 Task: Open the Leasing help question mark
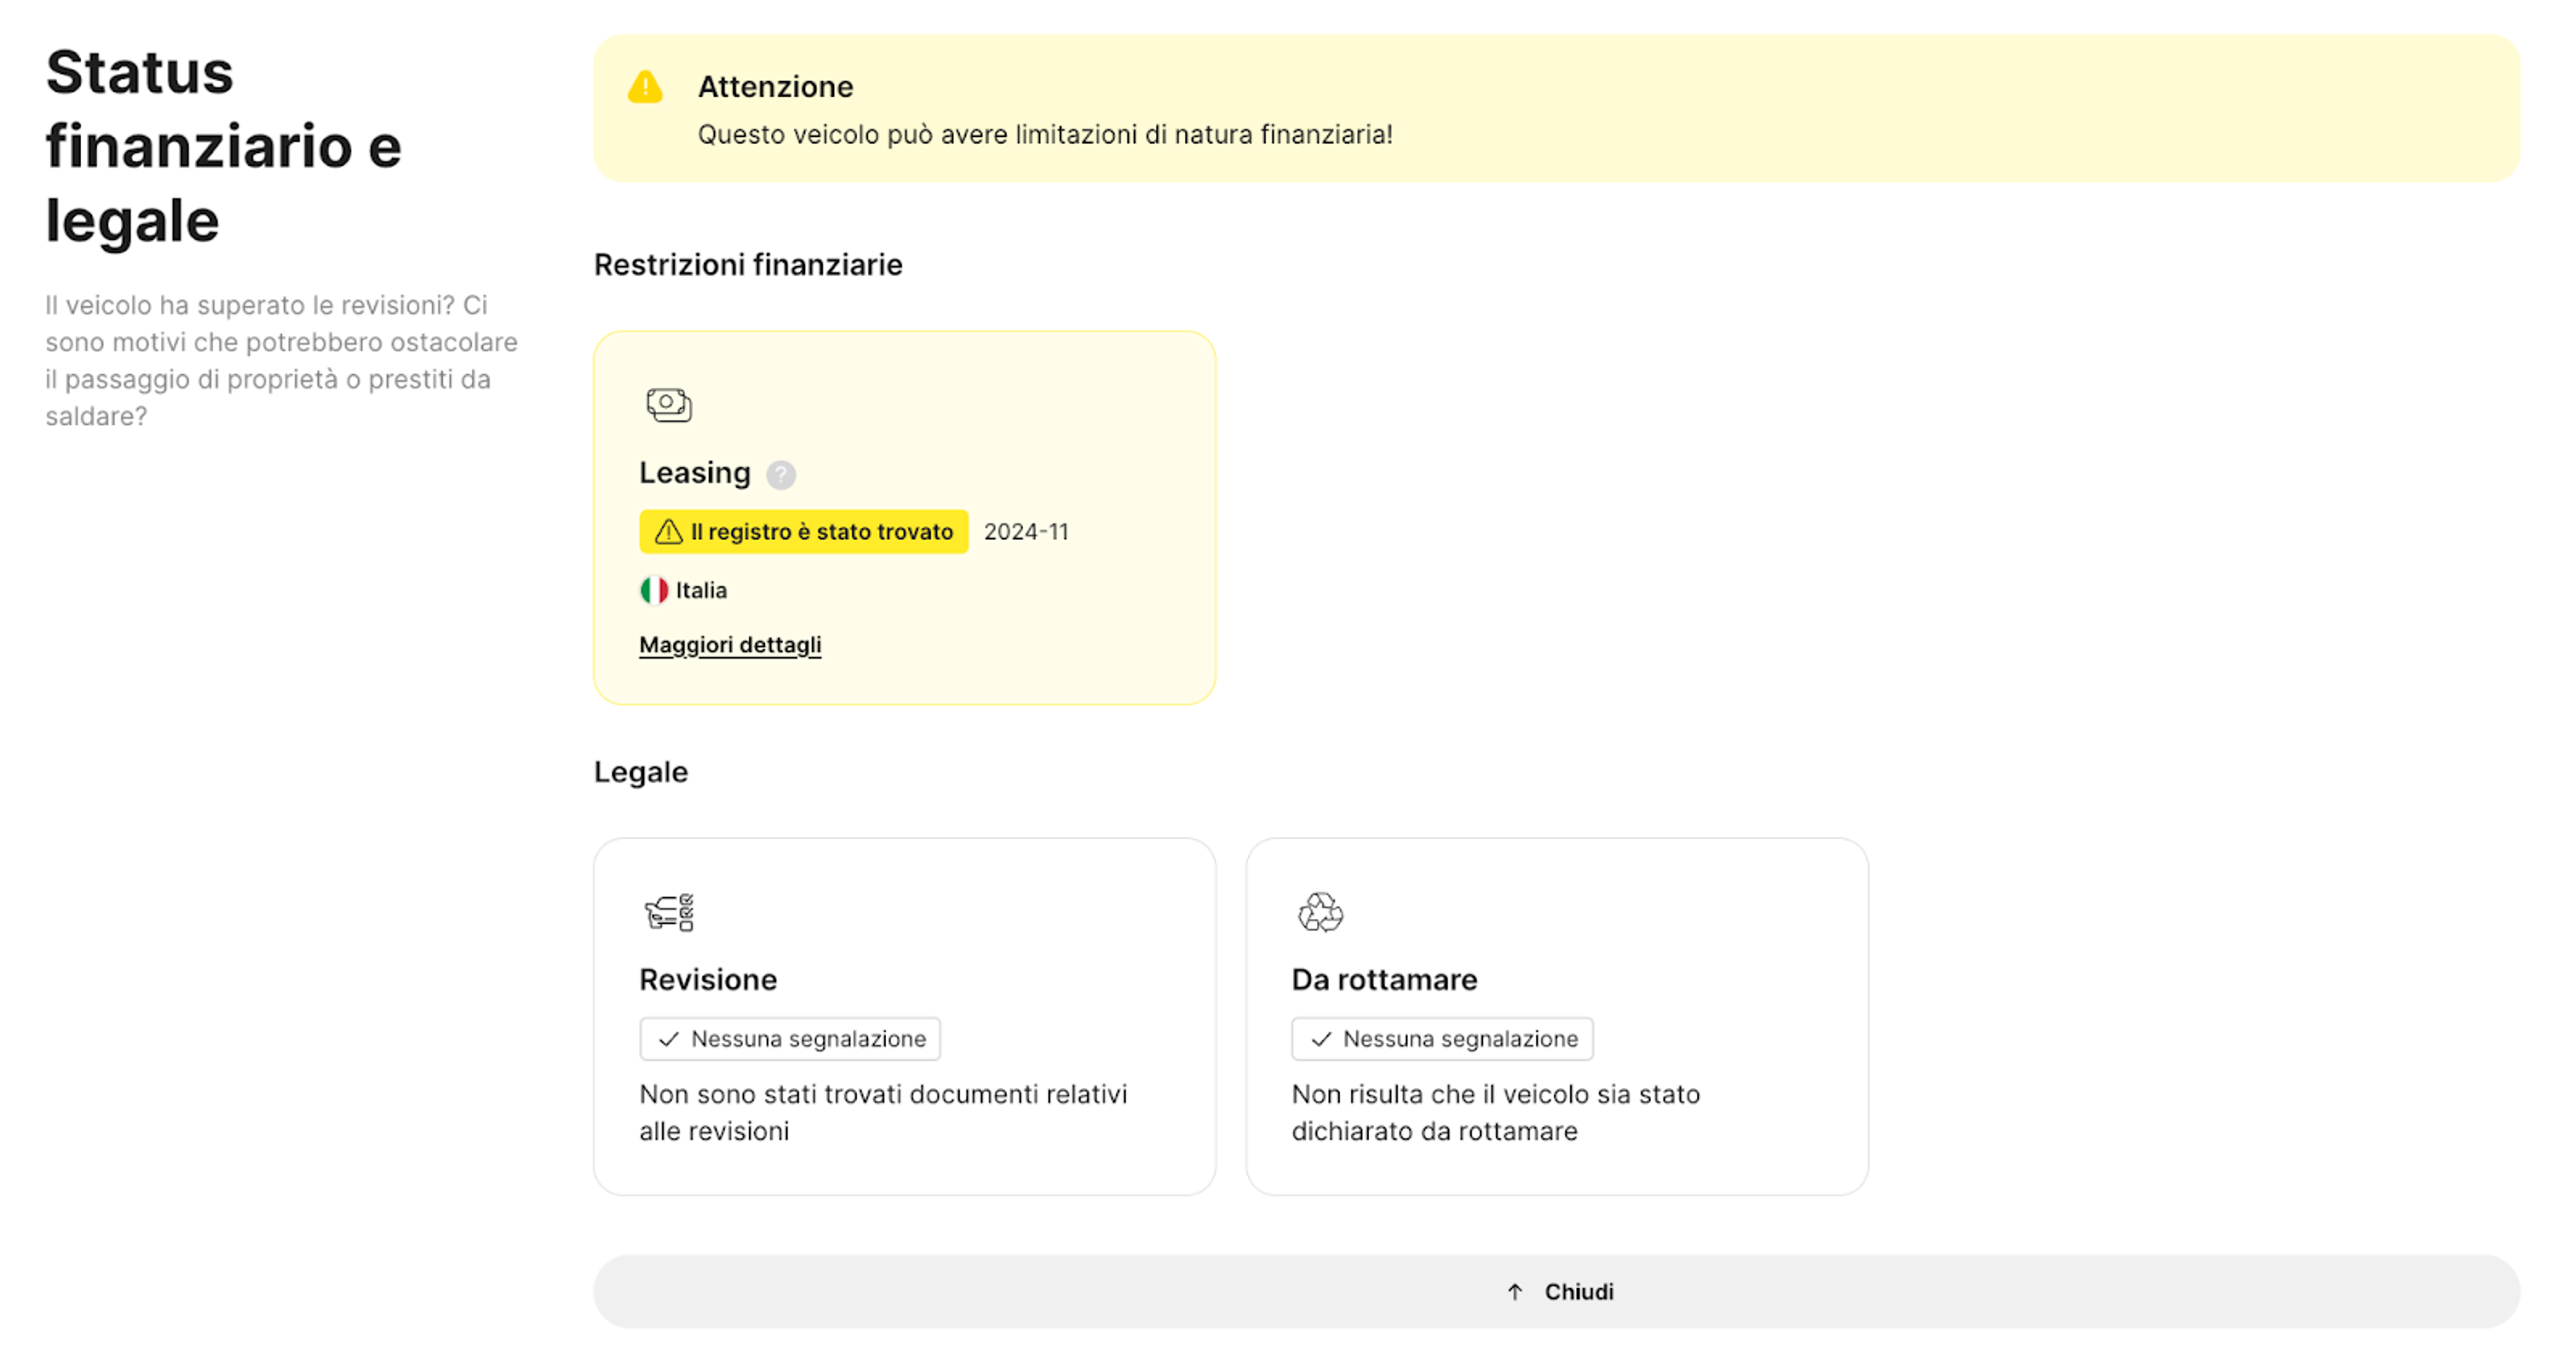781,474
